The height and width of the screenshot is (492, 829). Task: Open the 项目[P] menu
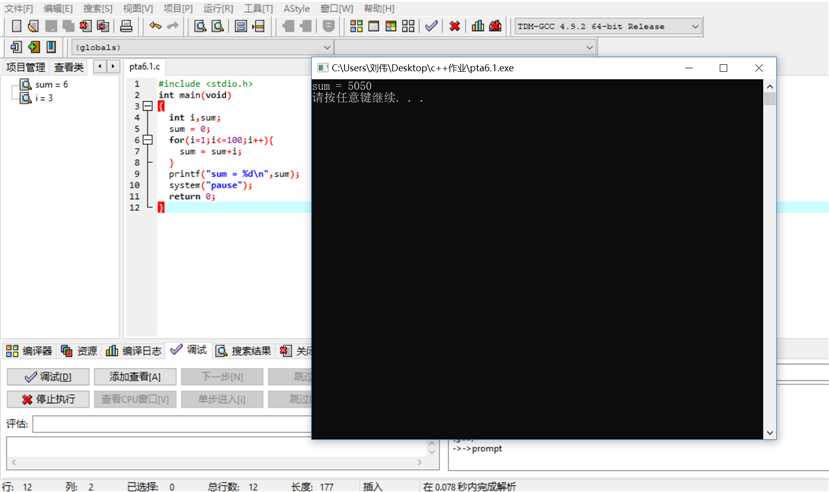178,8
